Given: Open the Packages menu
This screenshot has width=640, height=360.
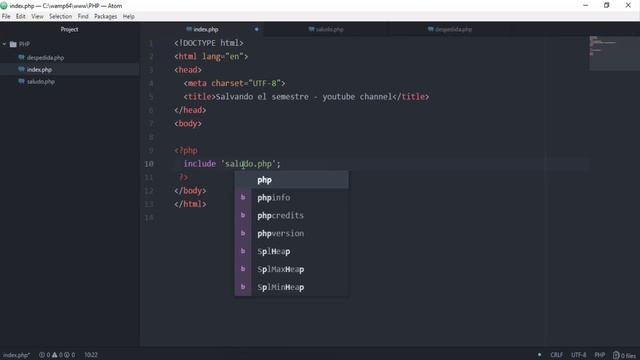Looking at the screenshot, I should tap(105, 16).
